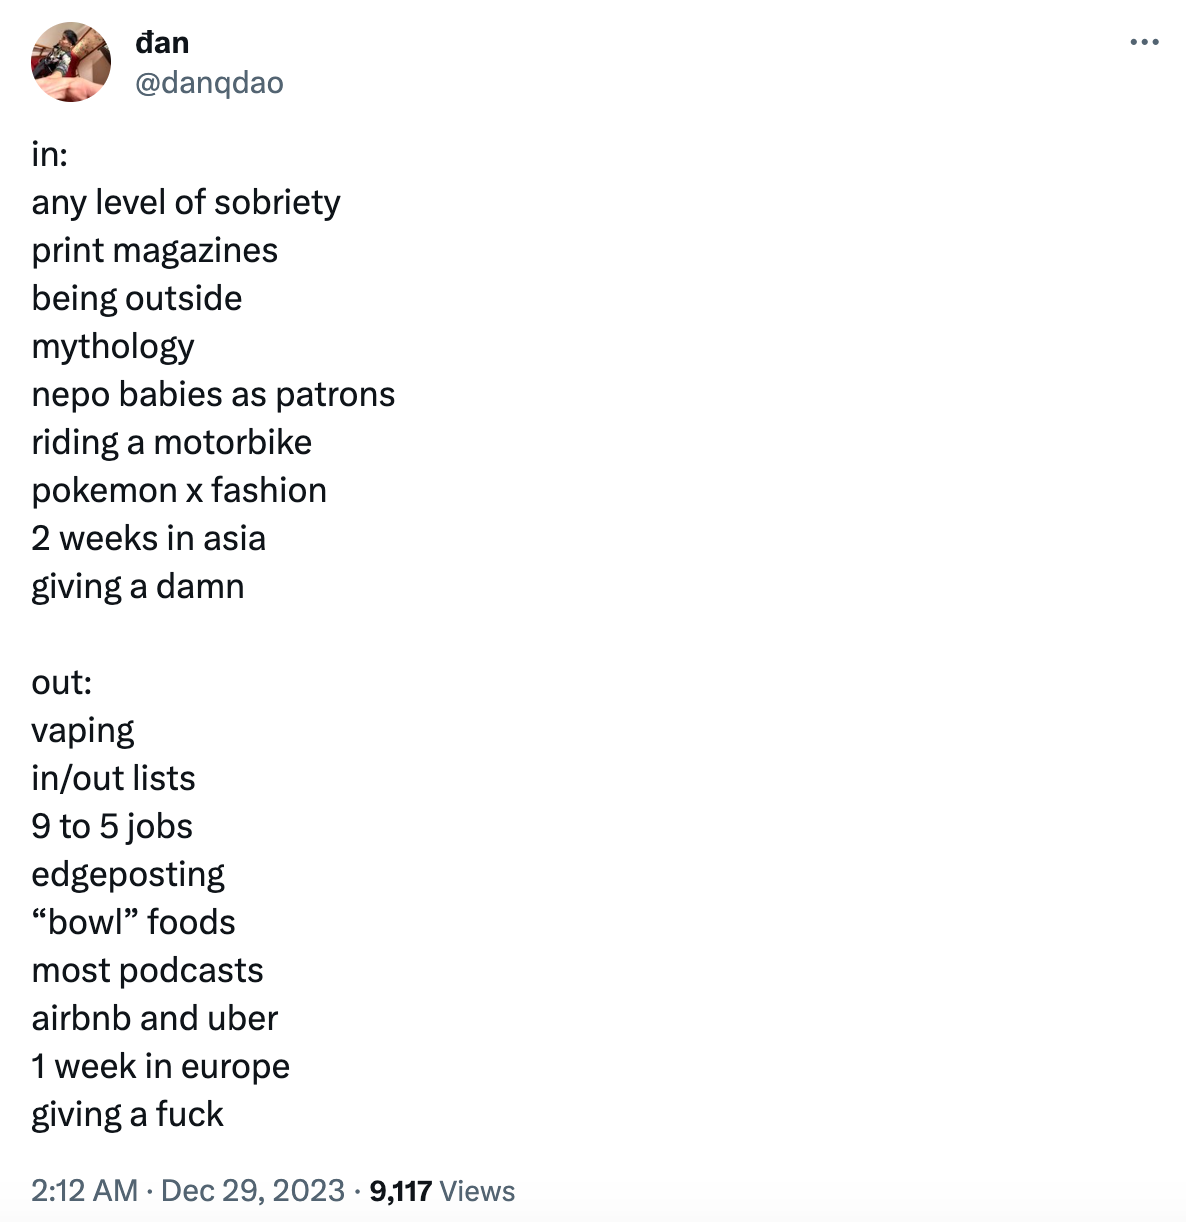Screen dimensions: 1186x1222
Task: Open the @danqdao profile handle
Action: click(x=208, y=84)
